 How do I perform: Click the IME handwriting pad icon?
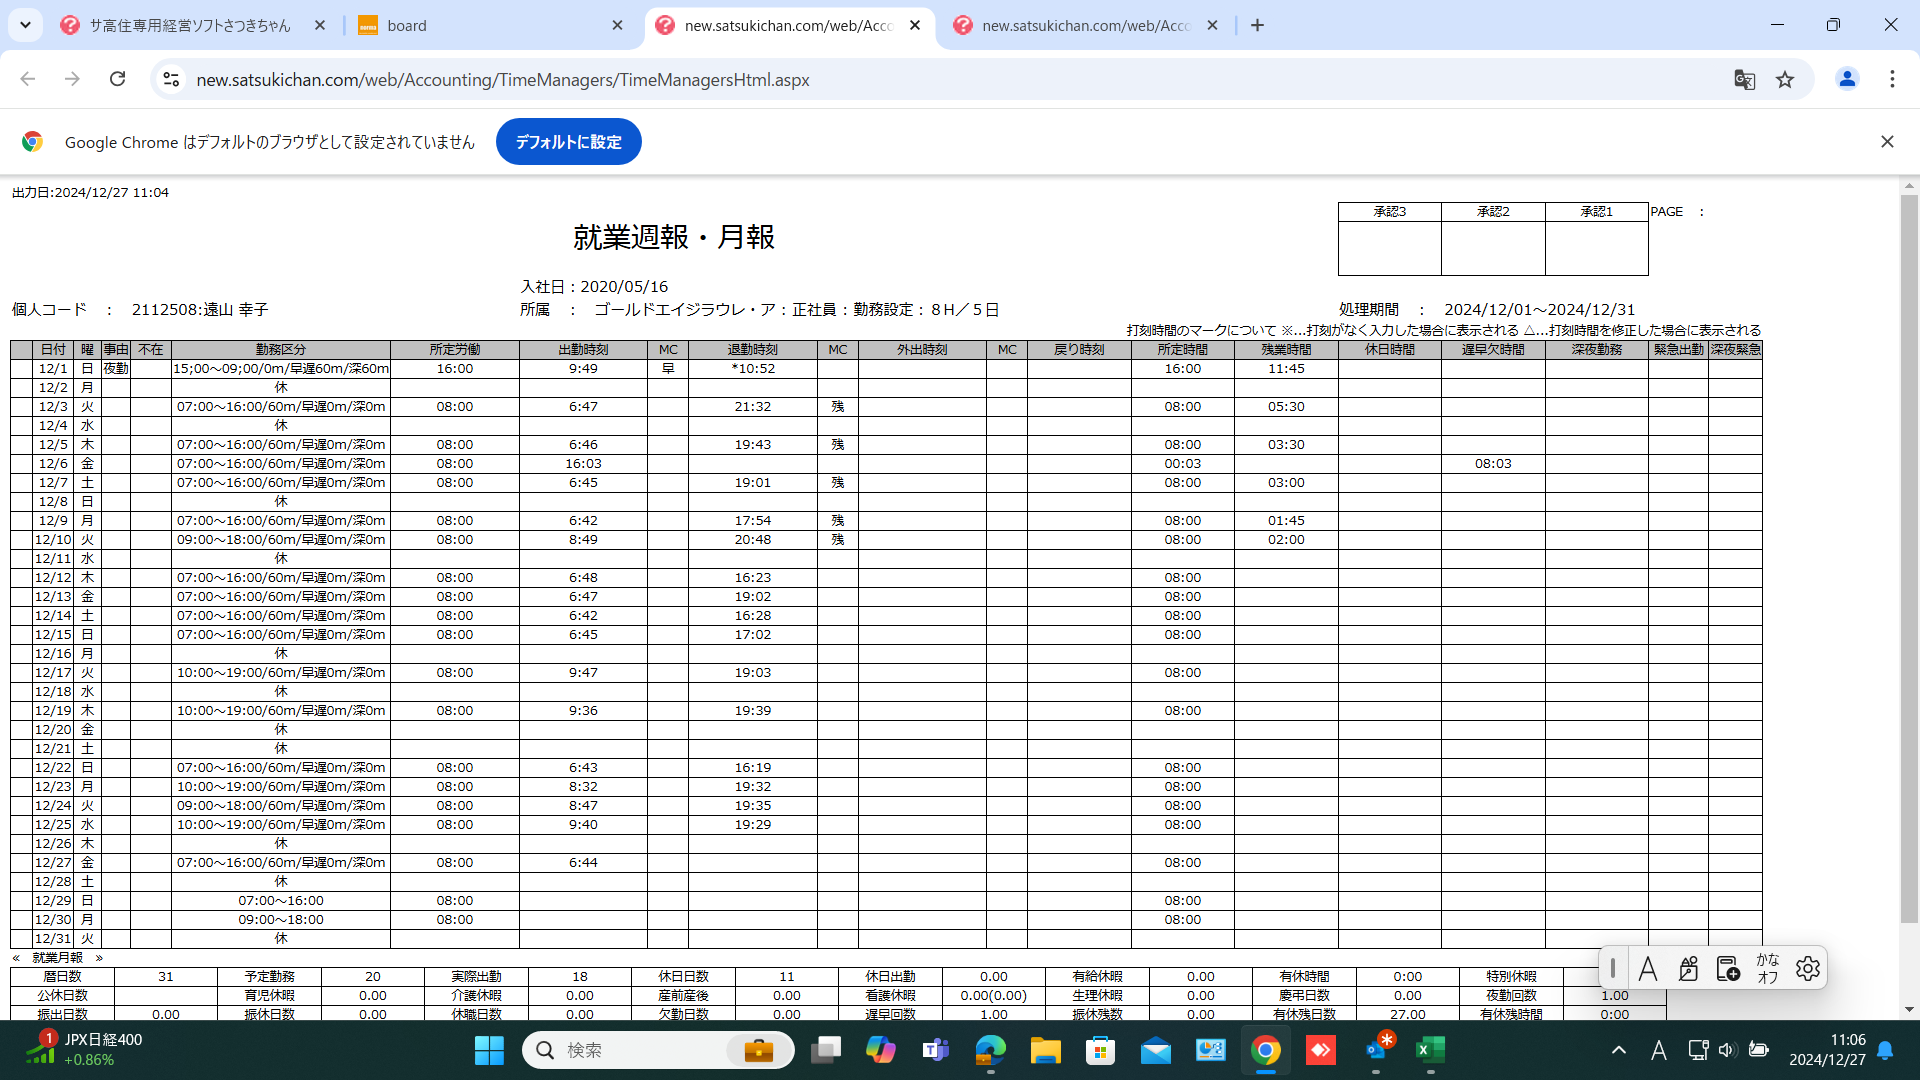1688,968
